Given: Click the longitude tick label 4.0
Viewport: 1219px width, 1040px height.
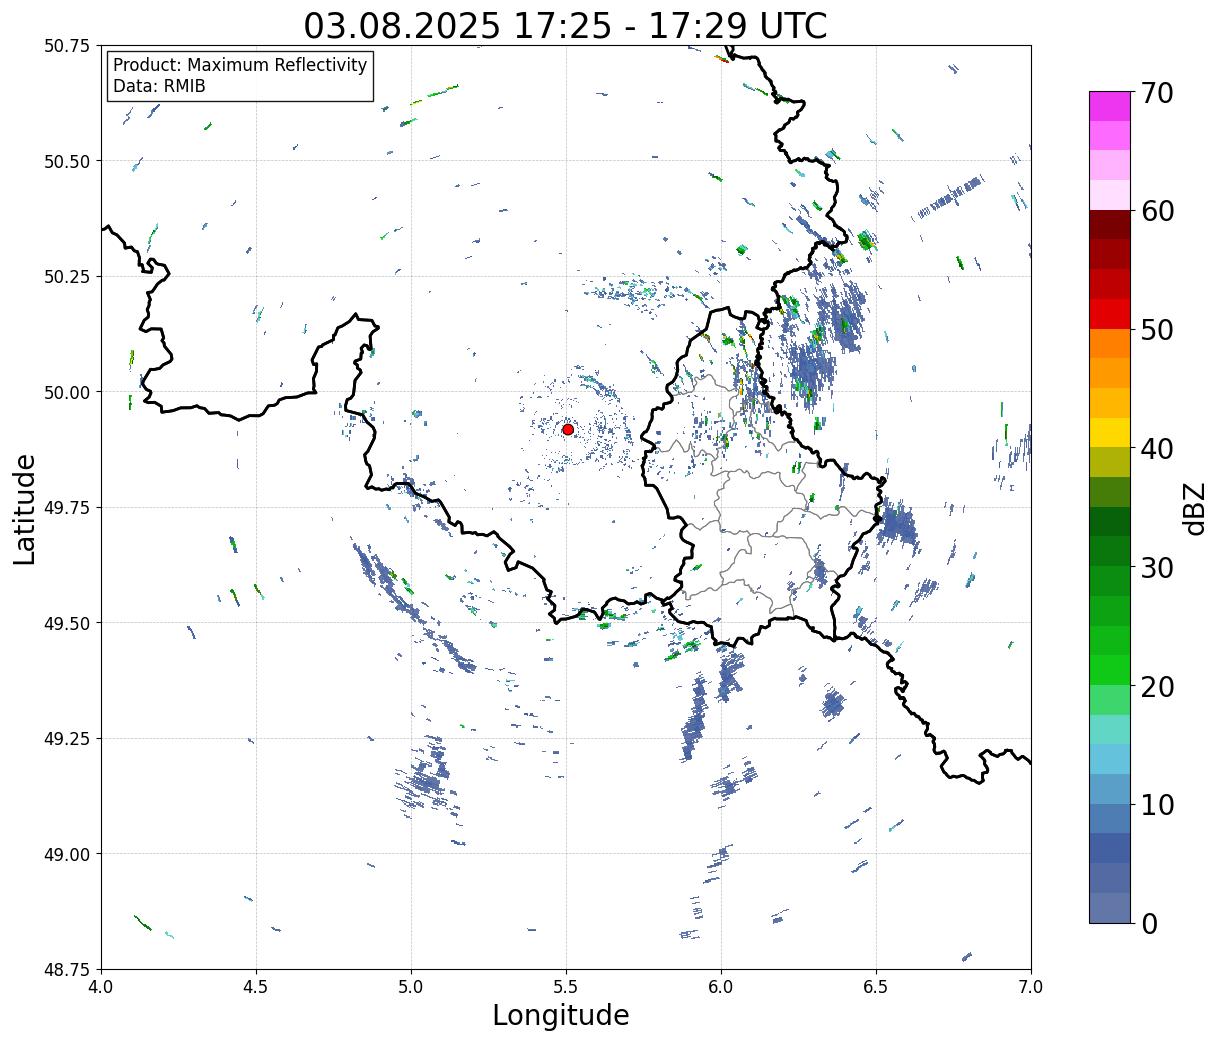Looking at the screenshot, I should tap(101, 987).
